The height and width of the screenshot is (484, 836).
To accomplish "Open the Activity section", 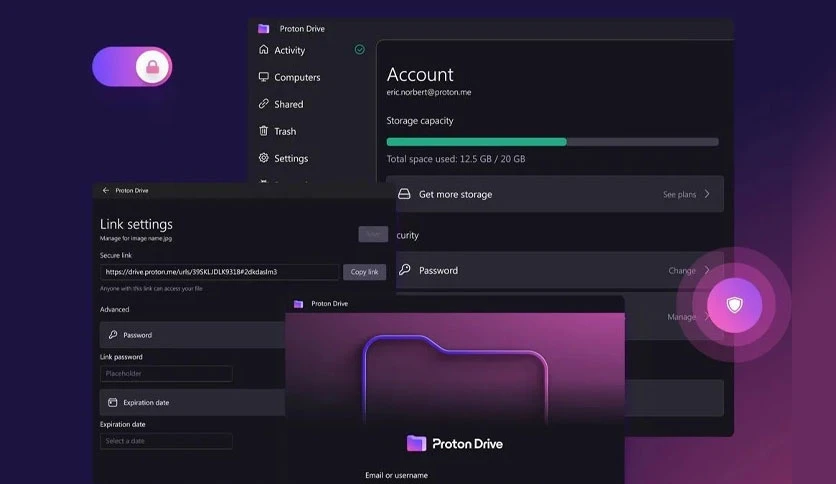I will pos(290,50).
